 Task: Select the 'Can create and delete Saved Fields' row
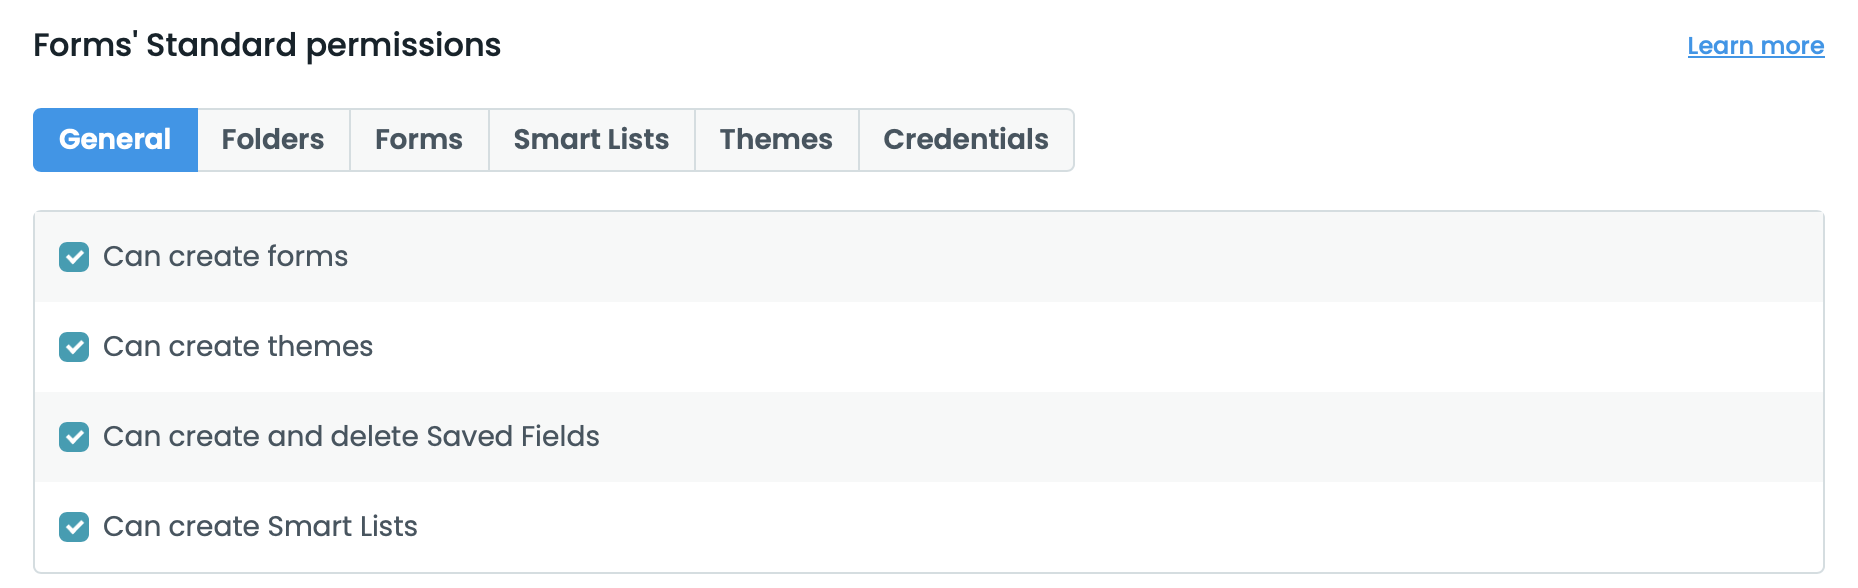pos(352,437)
